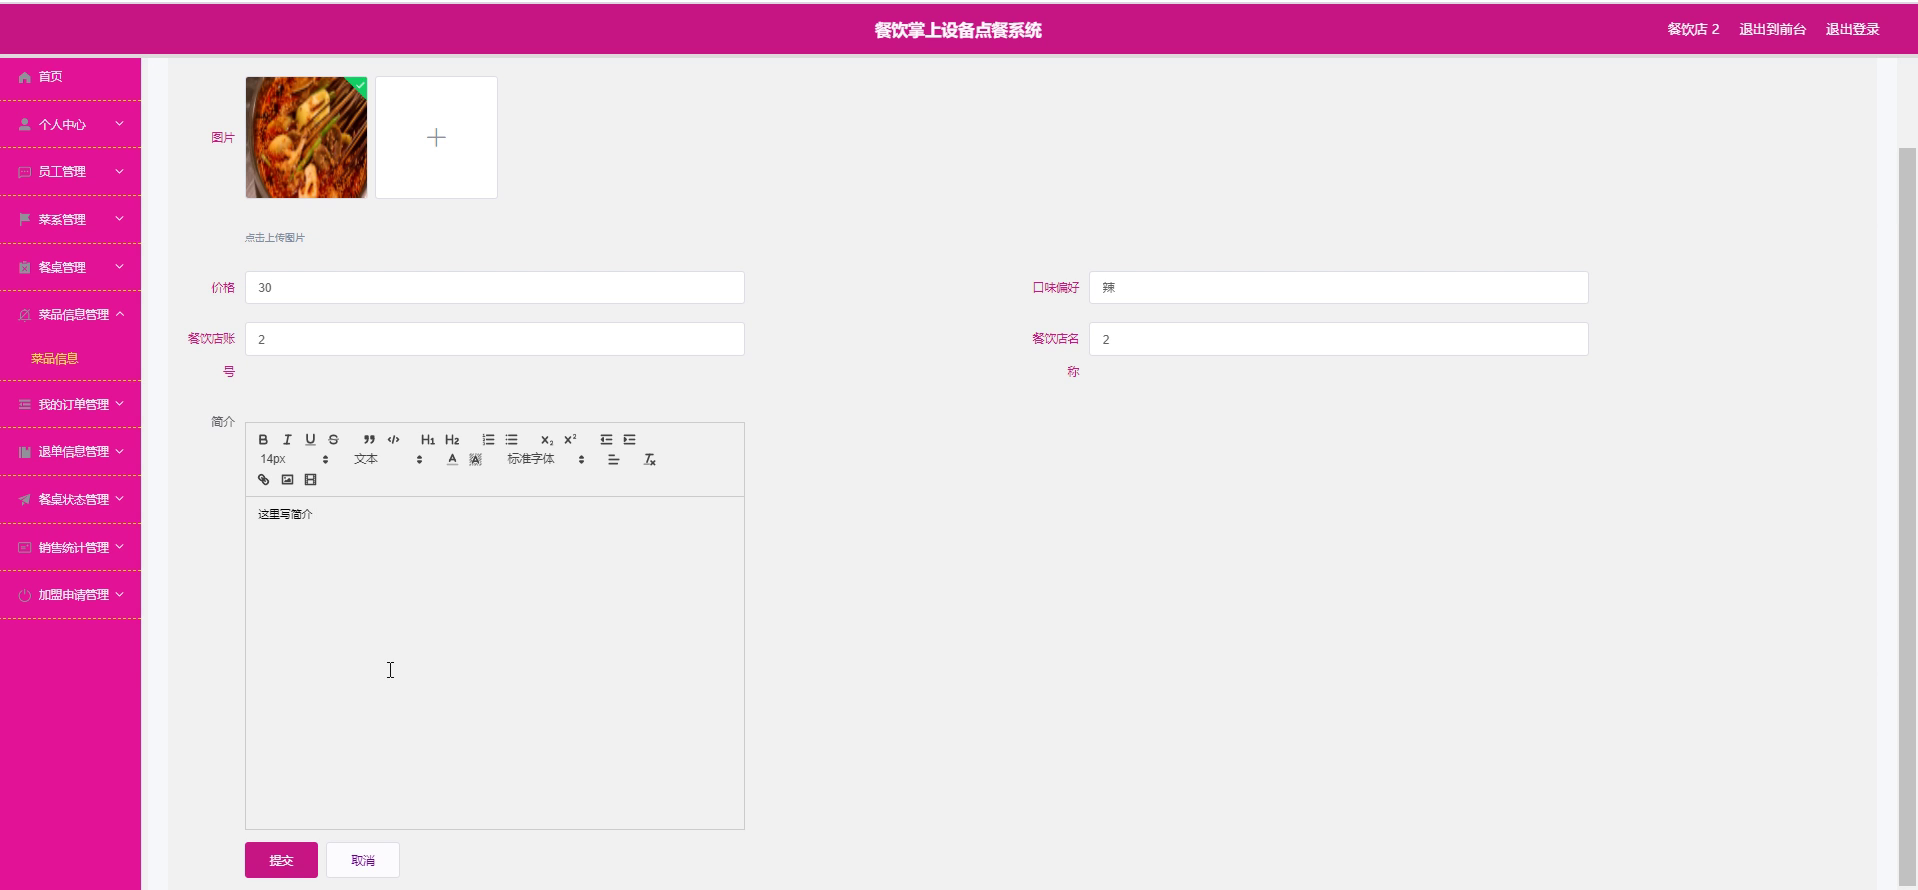The height and width of the screenshot is (890, 1918).
Task: Increase indent in the editor
Action: point(629,440)
